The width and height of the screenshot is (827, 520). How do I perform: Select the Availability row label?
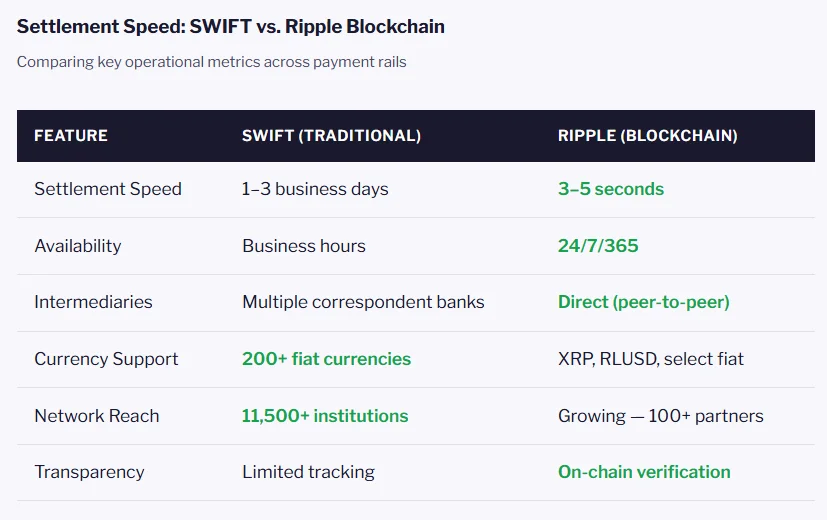click(78, 246)
